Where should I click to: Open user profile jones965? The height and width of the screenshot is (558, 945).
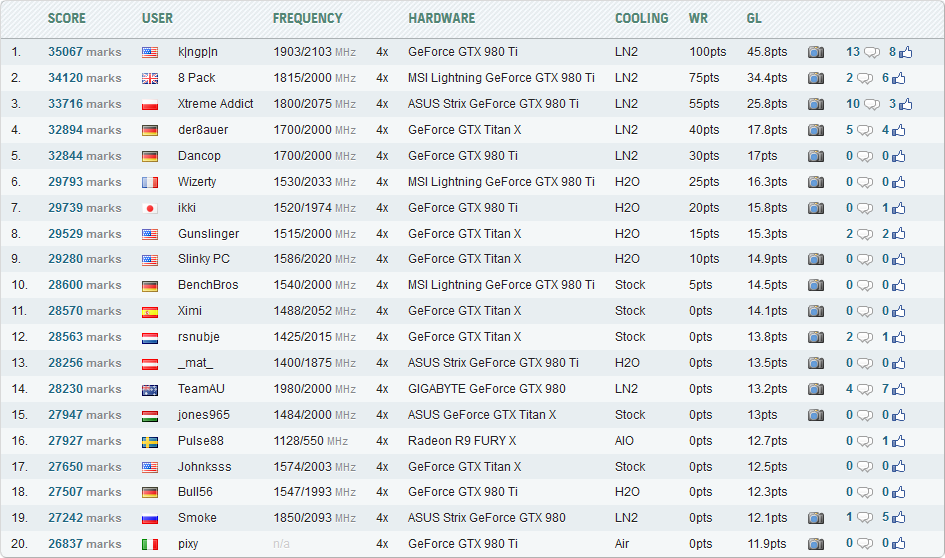(x=204, y=415)
